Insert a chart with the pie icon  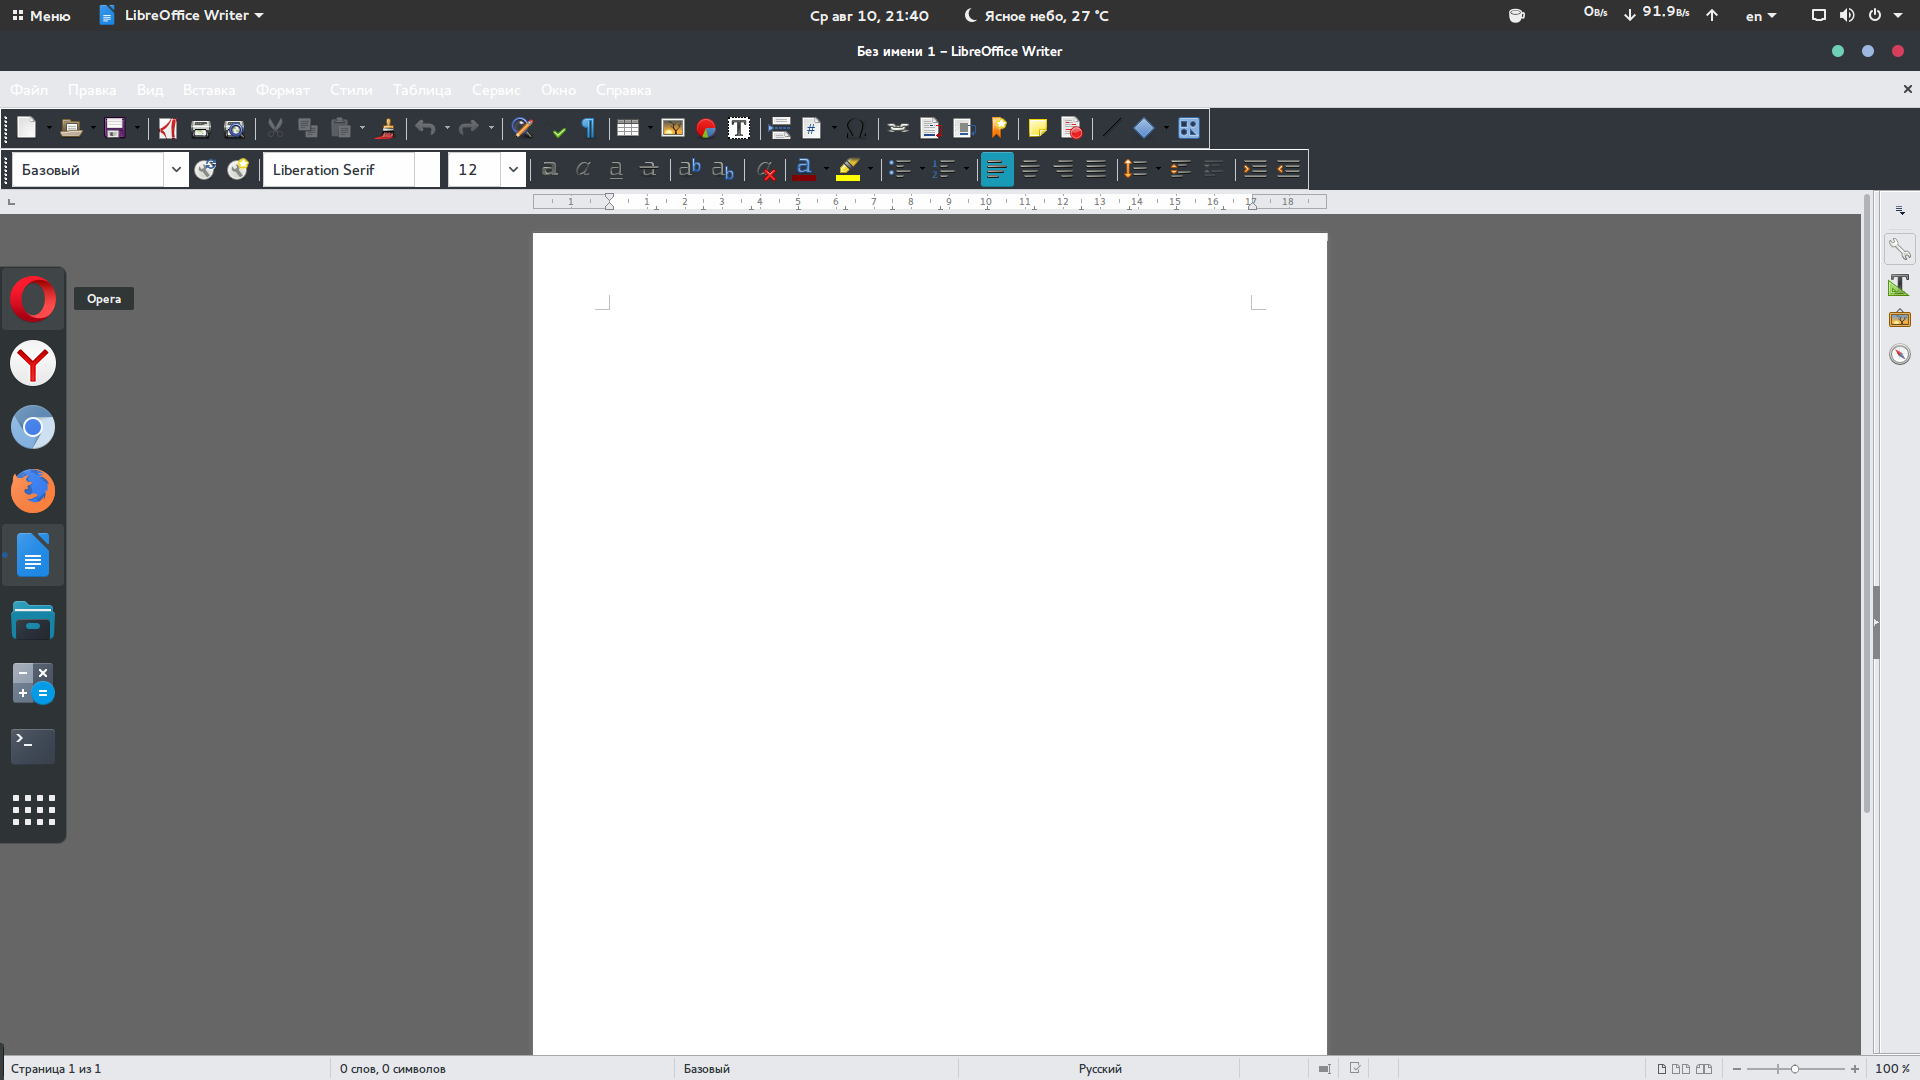[706, 128]
